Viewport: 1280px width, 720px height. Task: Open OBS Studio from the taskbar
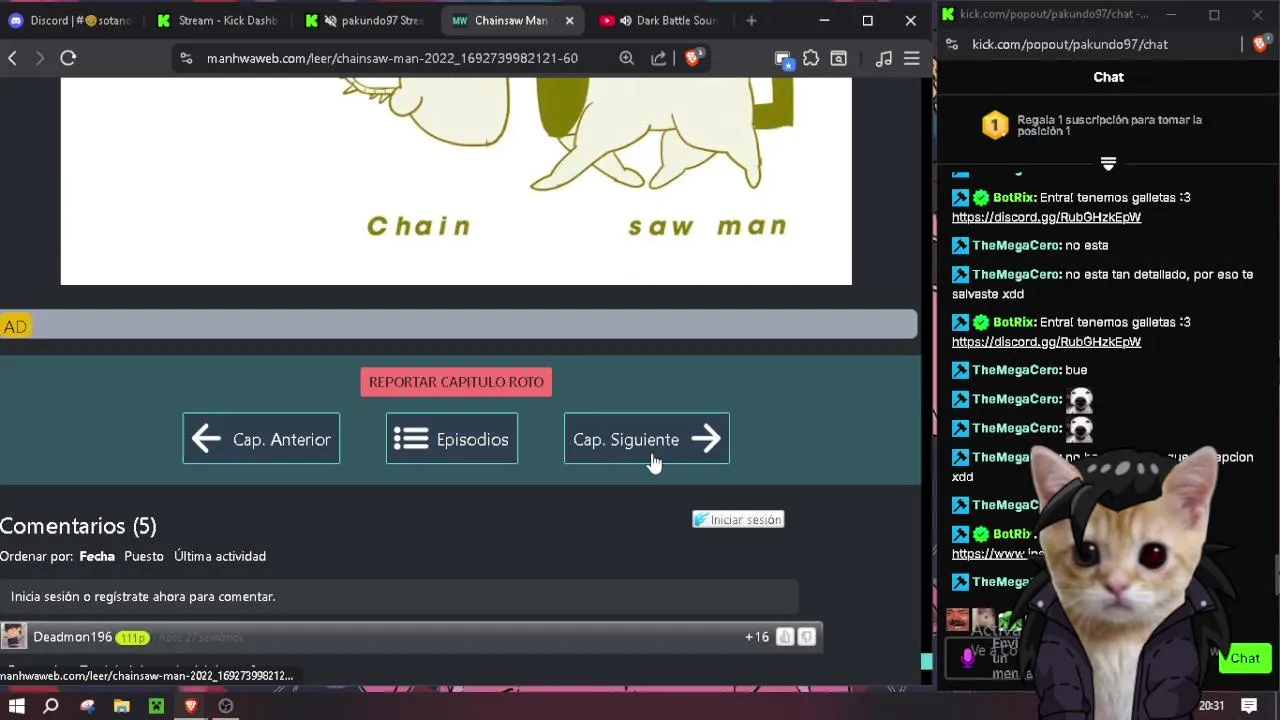click(x=226, y=706)
